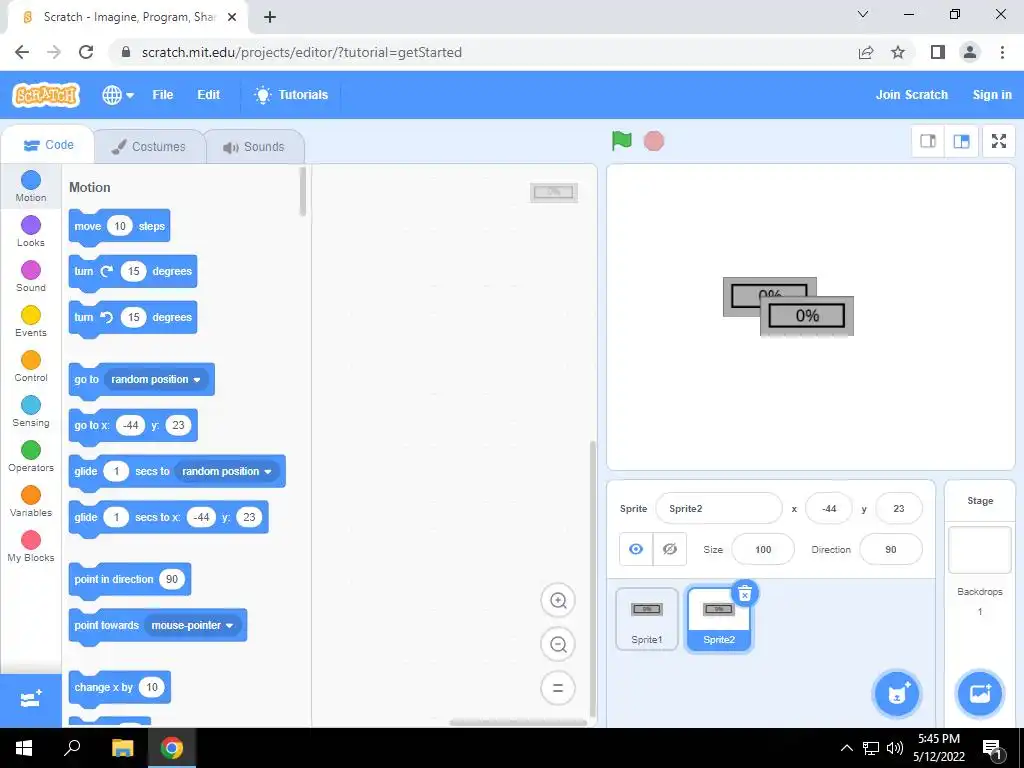Select the Events block category
This screenshot has height=768, width=1024.
(x=31, y=321)
